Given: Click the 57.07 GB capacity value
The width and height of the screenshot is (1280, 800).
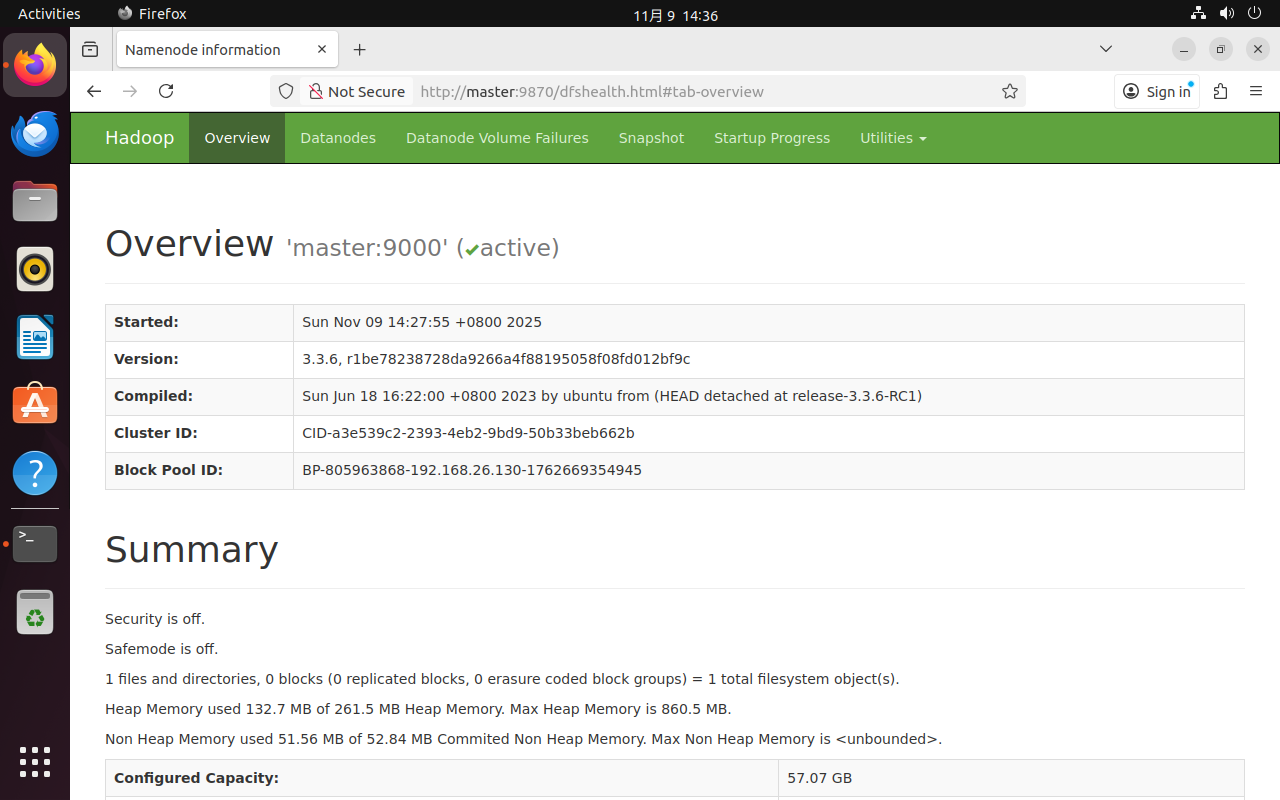Looking at the screenshot, I should 819,778.
